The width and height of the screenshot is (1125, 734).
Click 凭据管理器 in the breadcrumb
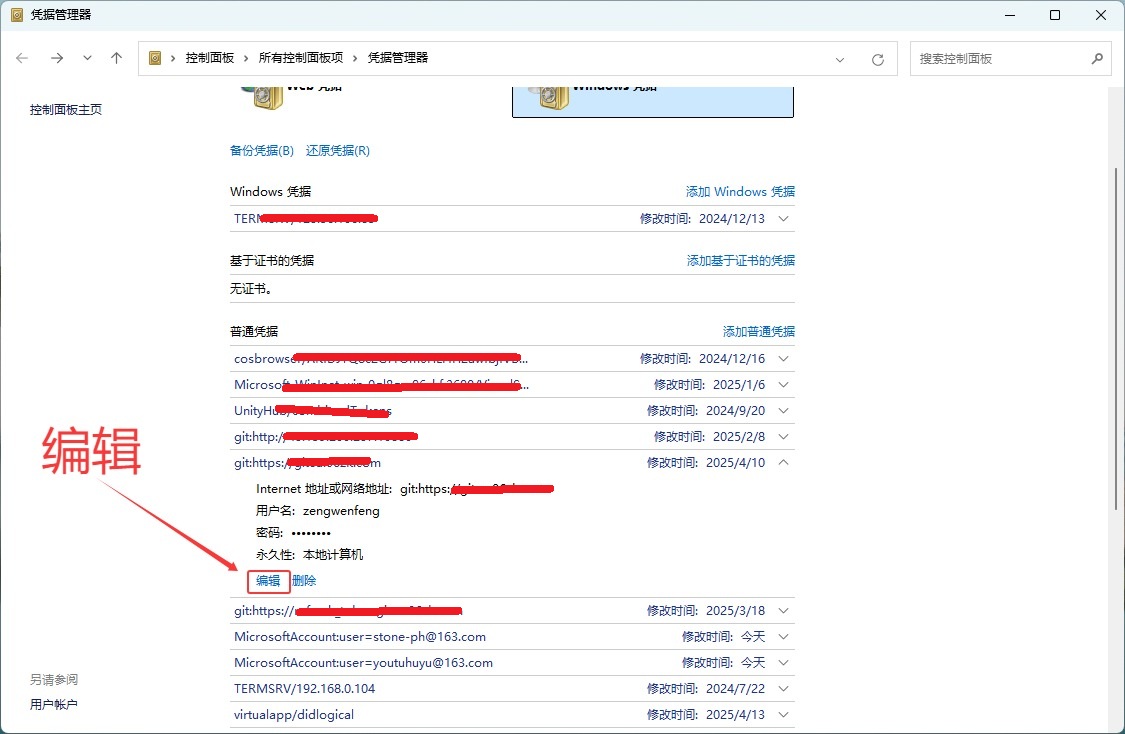[397, 57]
